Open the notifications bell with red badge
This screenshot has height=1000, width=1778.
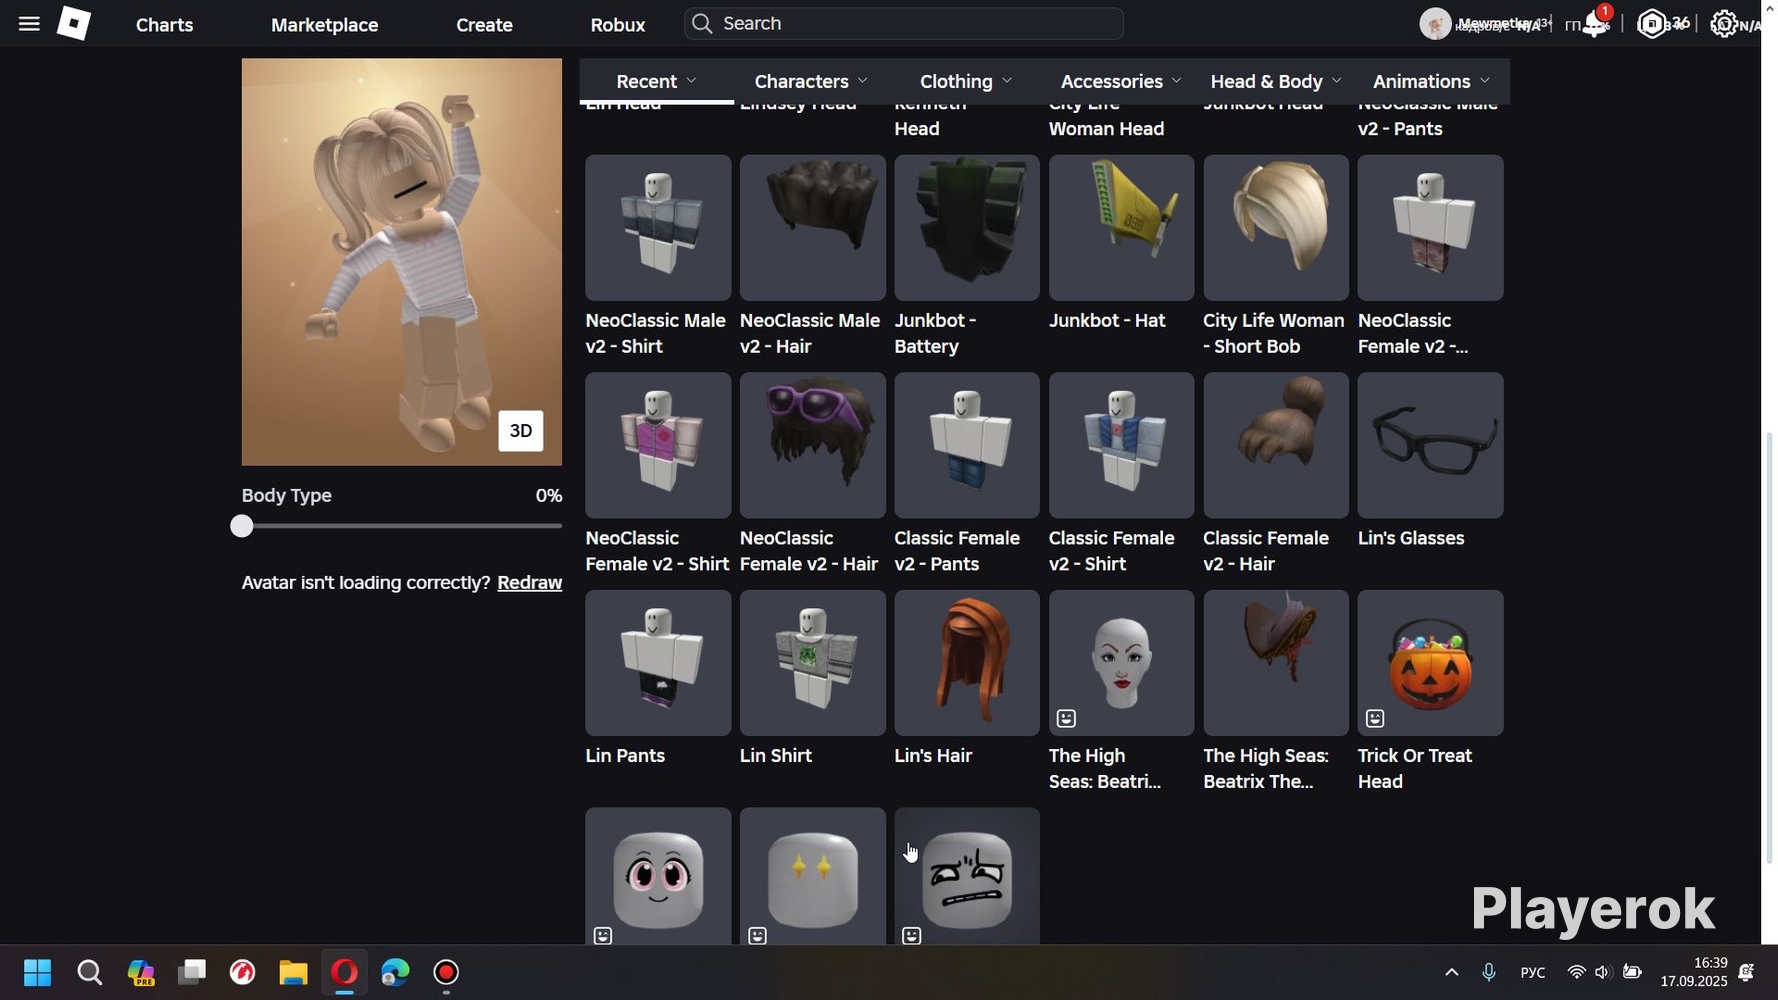[x=1596, y=23]
